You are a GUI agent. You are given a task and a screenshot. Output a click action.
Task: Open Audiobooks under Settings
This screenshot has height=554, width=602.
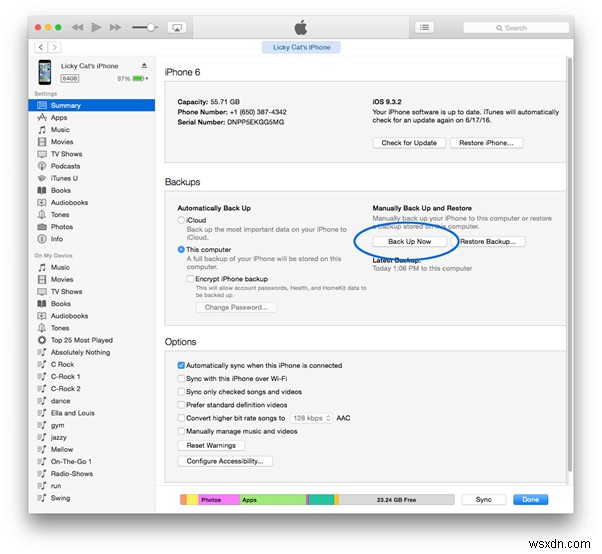pyautogui.click(x=91, y=202)
